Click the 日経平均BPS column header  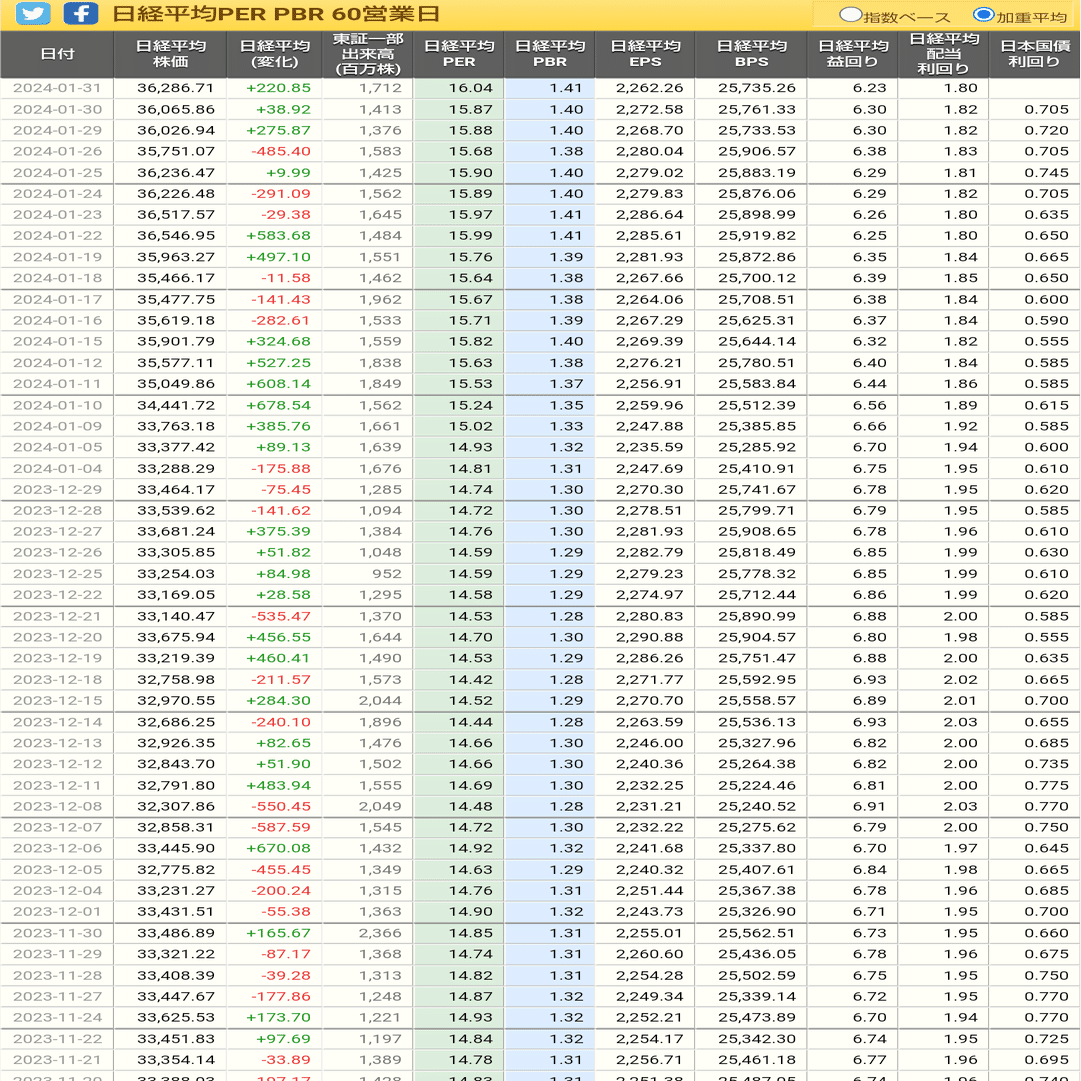coord(751,54)
